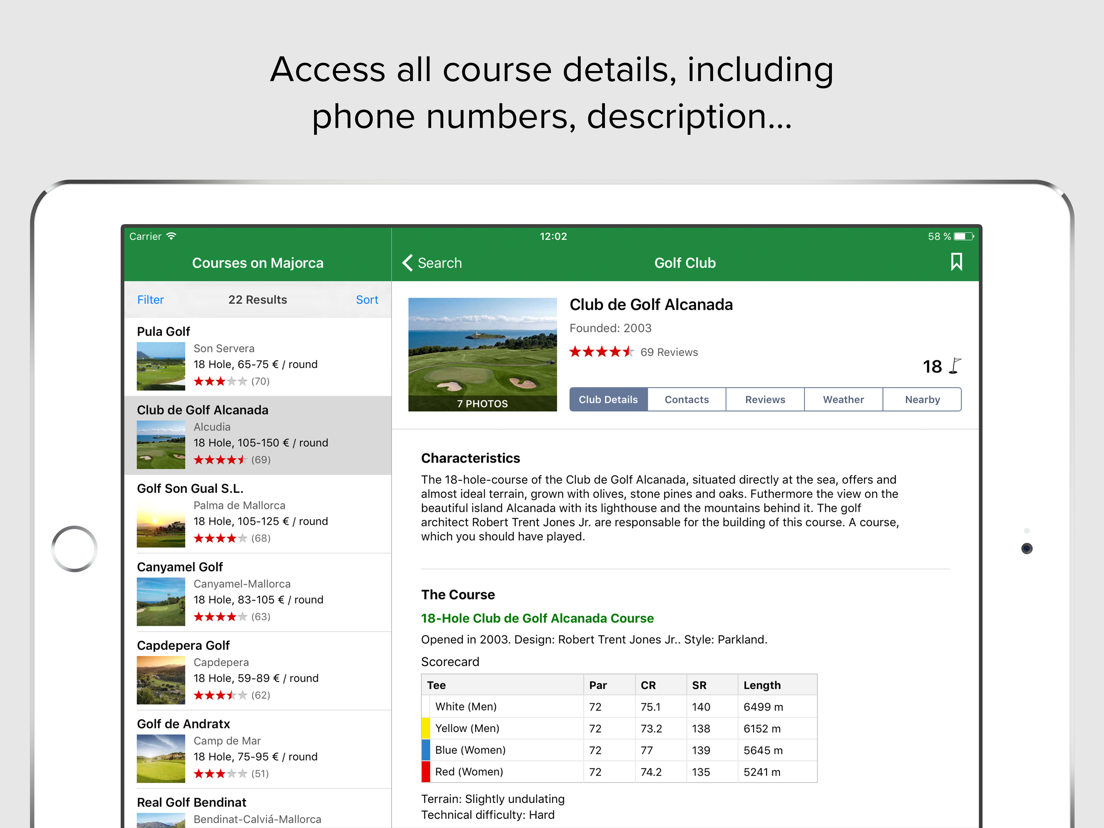Image resolution: width=1104 pixels, height=828 pixels.
Task: Tap the Founded: 2003 text
Action: (610, 328)
